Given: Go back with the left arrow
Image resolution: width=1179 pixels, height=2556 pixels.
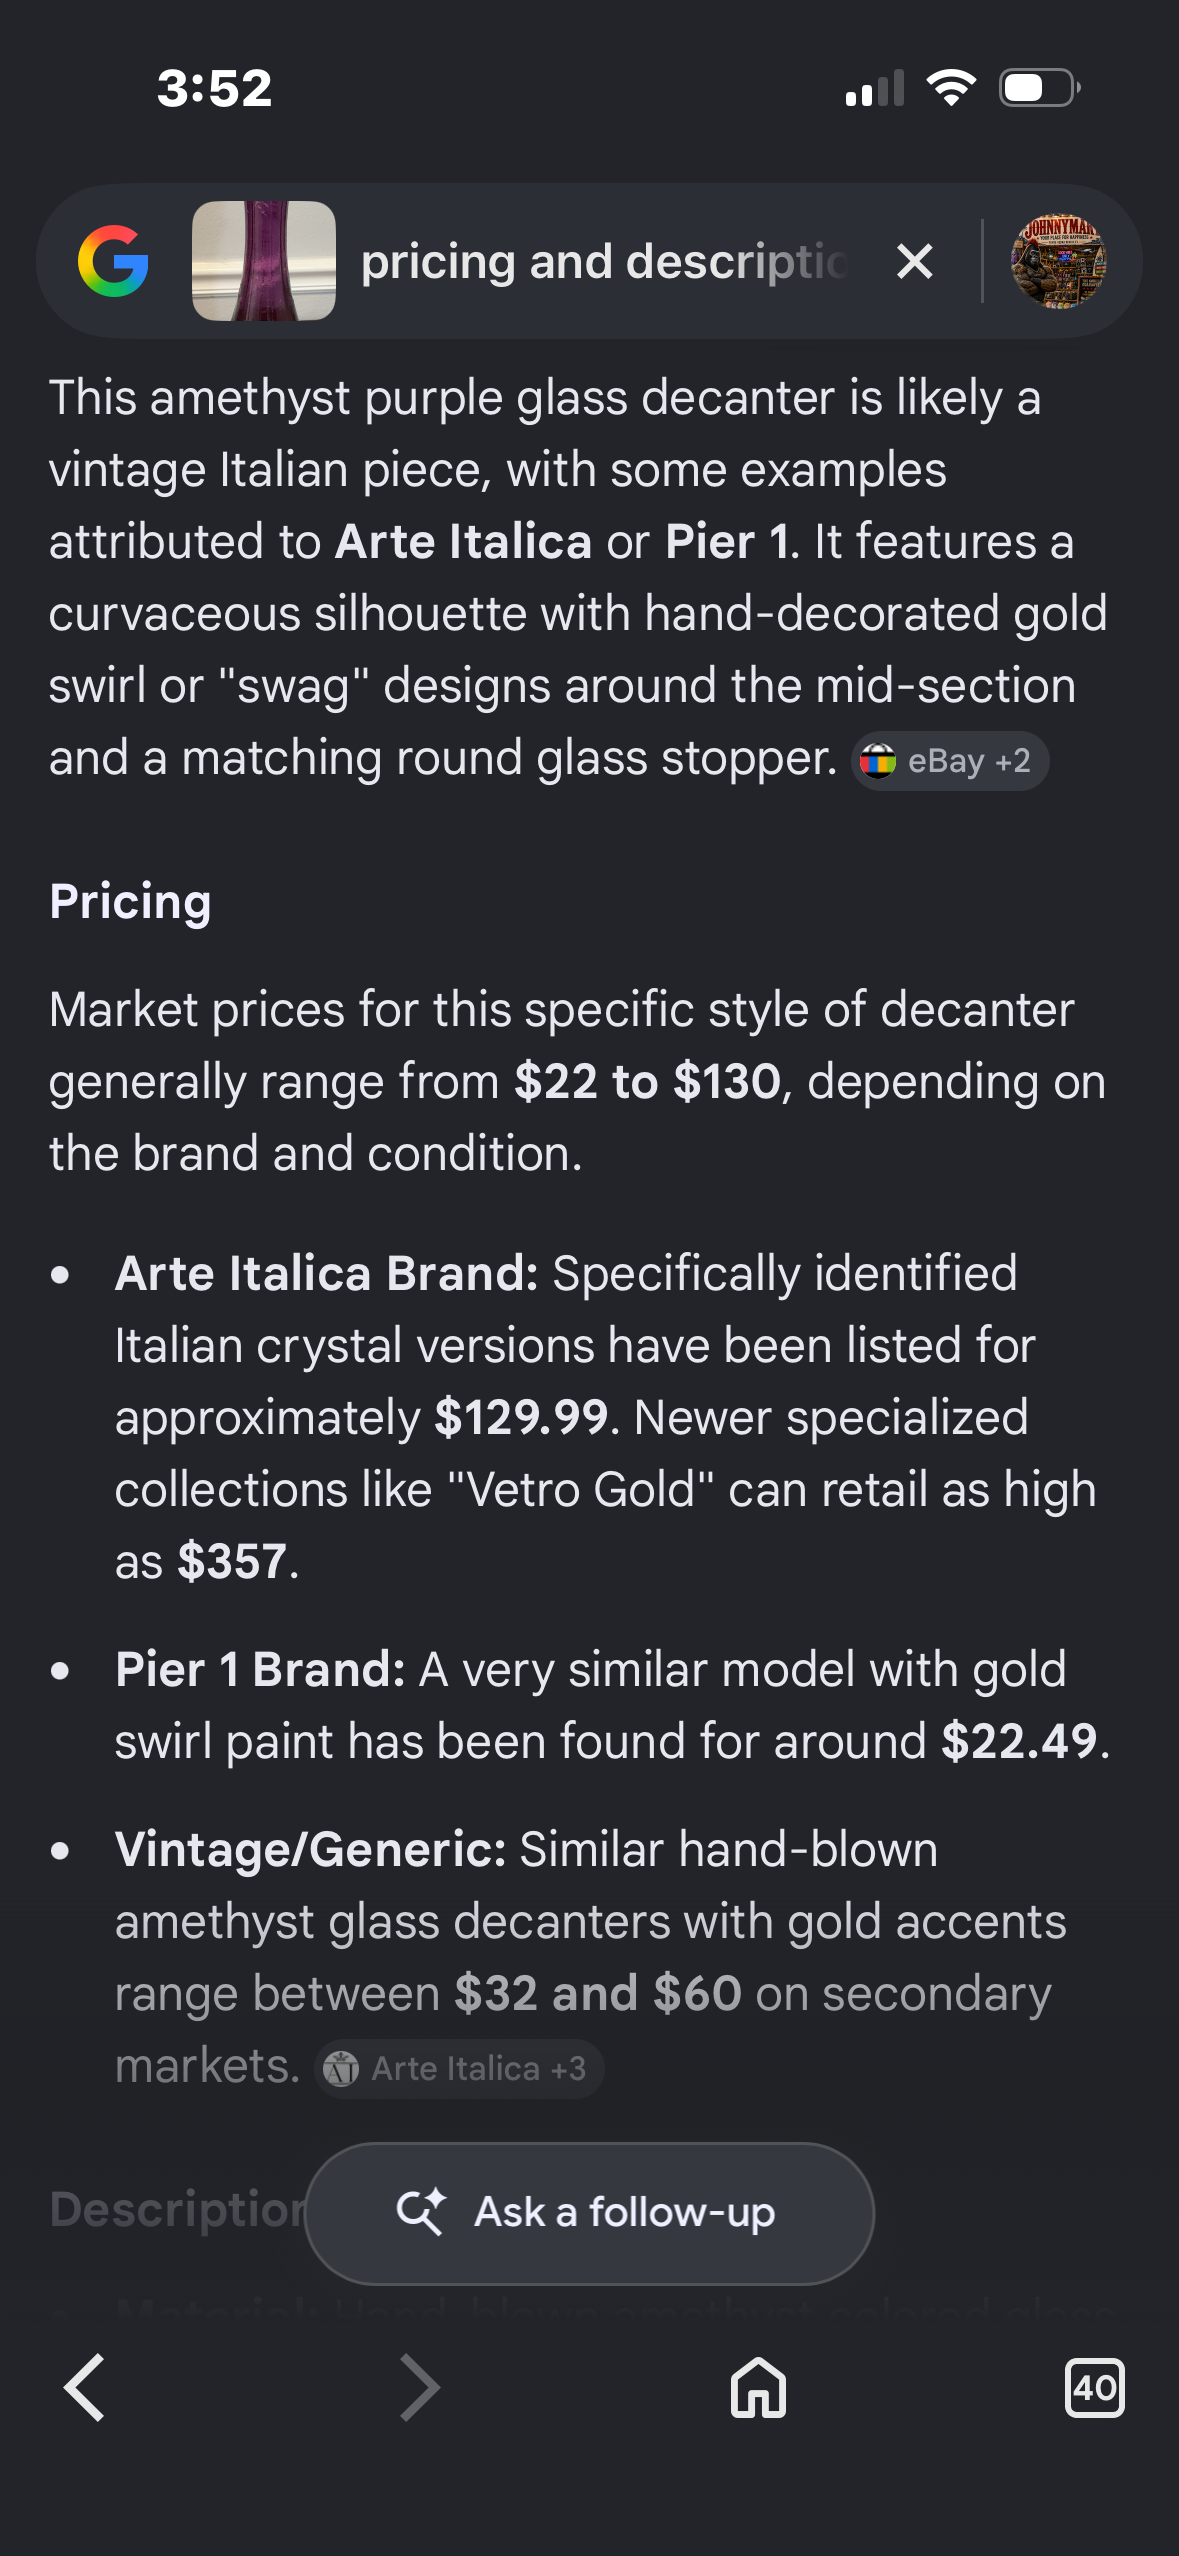Looking at the screenshot, I should [85, 2387].
